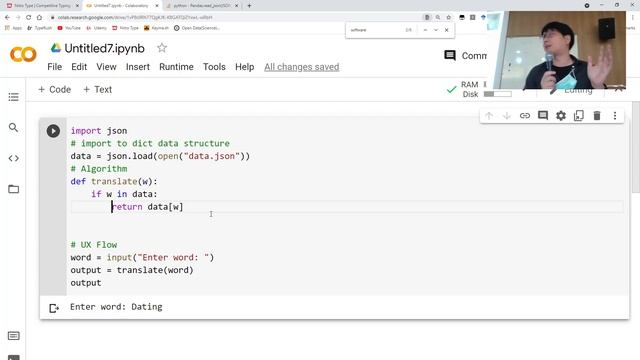
Task: Jump to previous find result
Action: pos(425,30)
